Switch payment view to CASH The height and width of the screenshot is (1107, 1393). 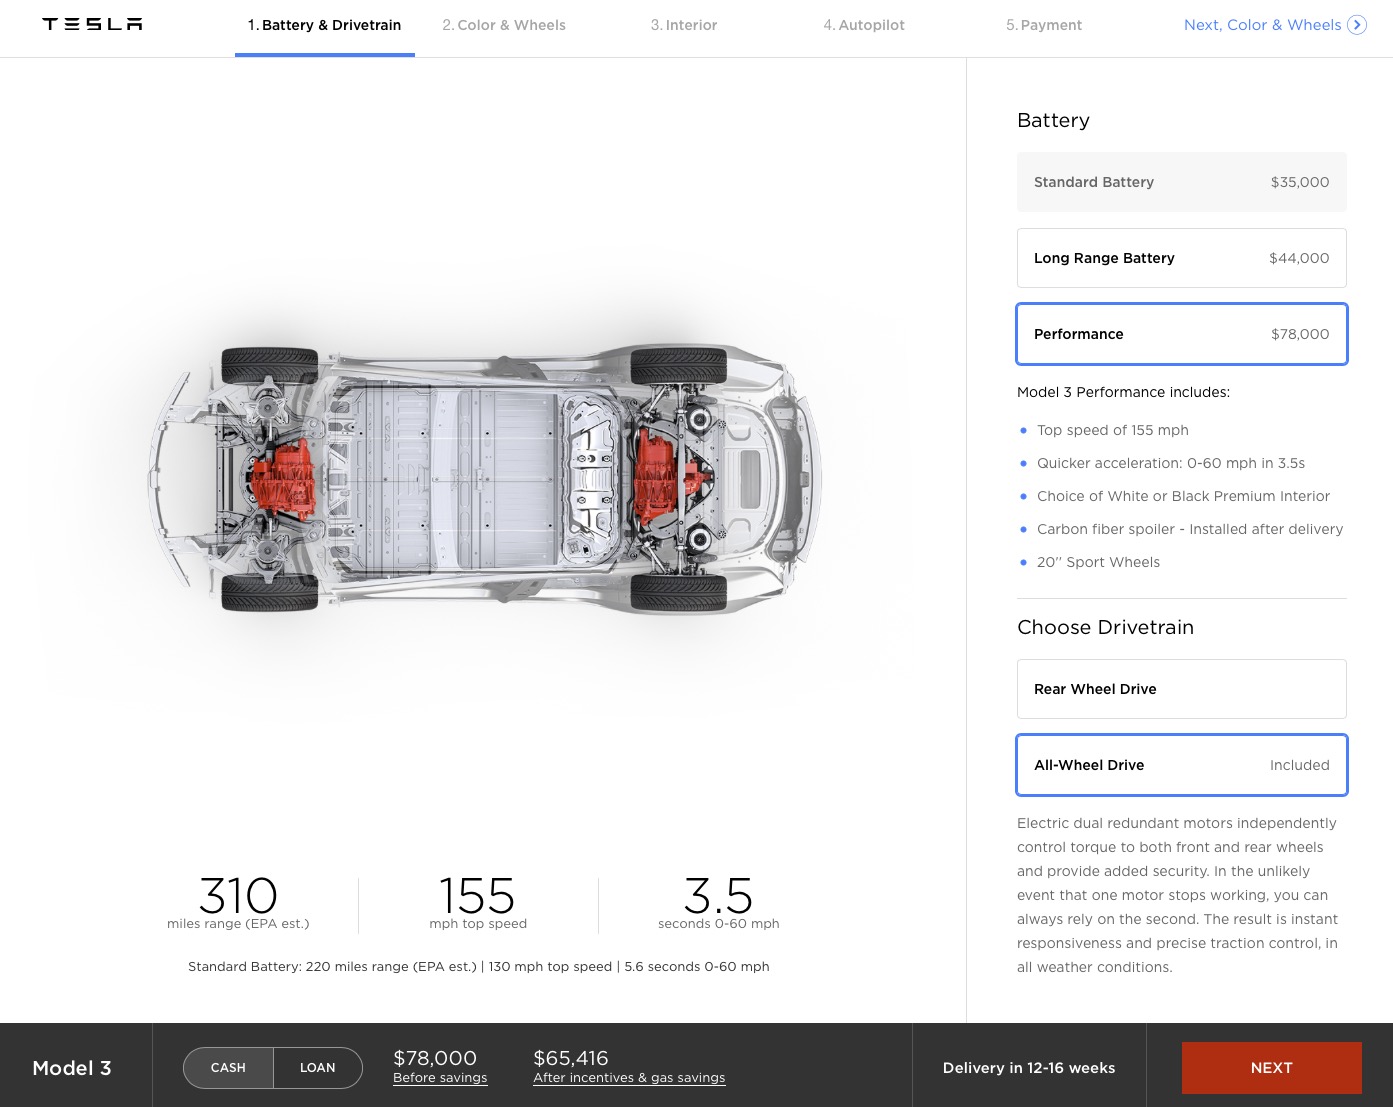pyautogui.click(x=228, y=1068)
